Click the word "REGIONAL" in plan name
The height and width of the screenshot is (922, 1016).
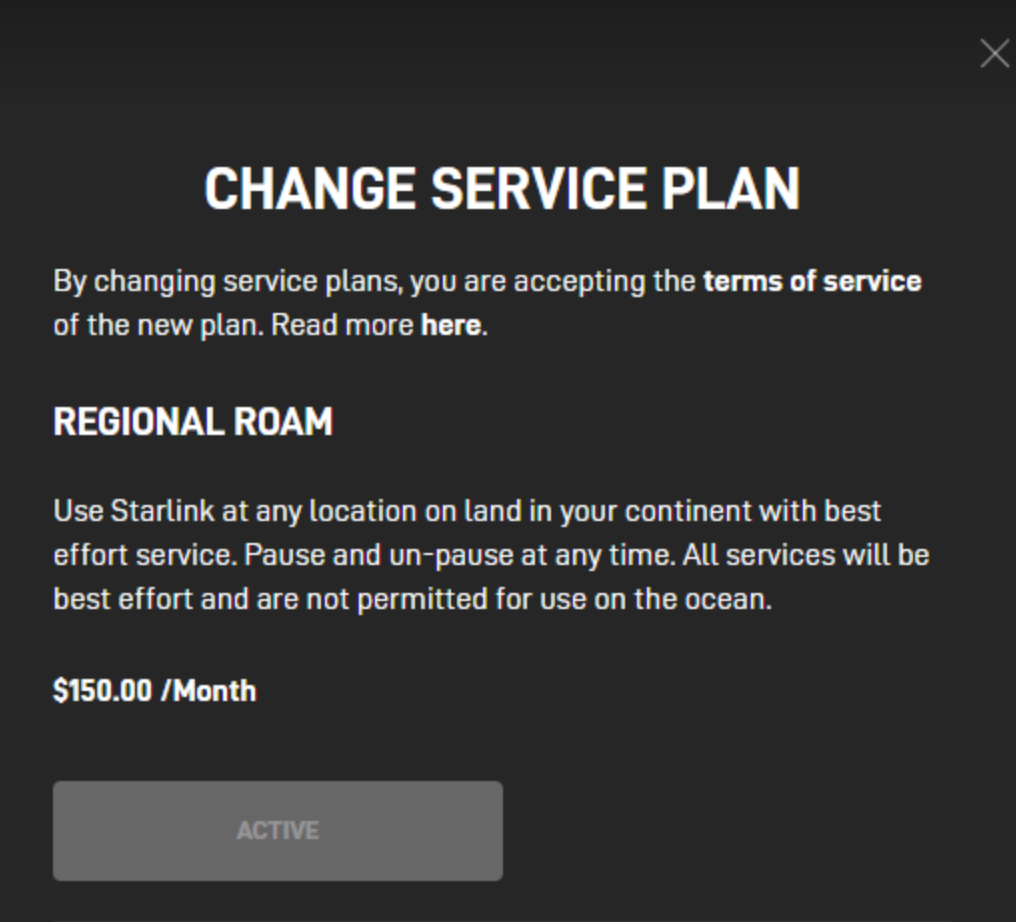pos(138,422)
